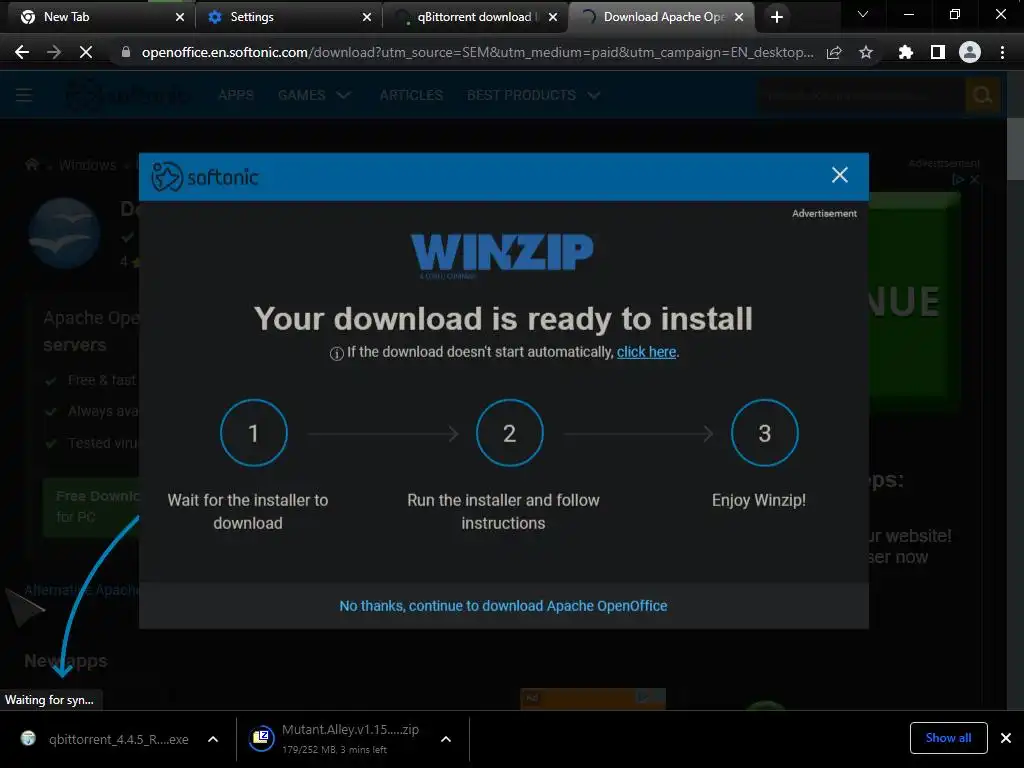Image resolution: width=1024 pixels, height=768 pixels.
Task: Click the orange search button
Action: pos(982,96)
